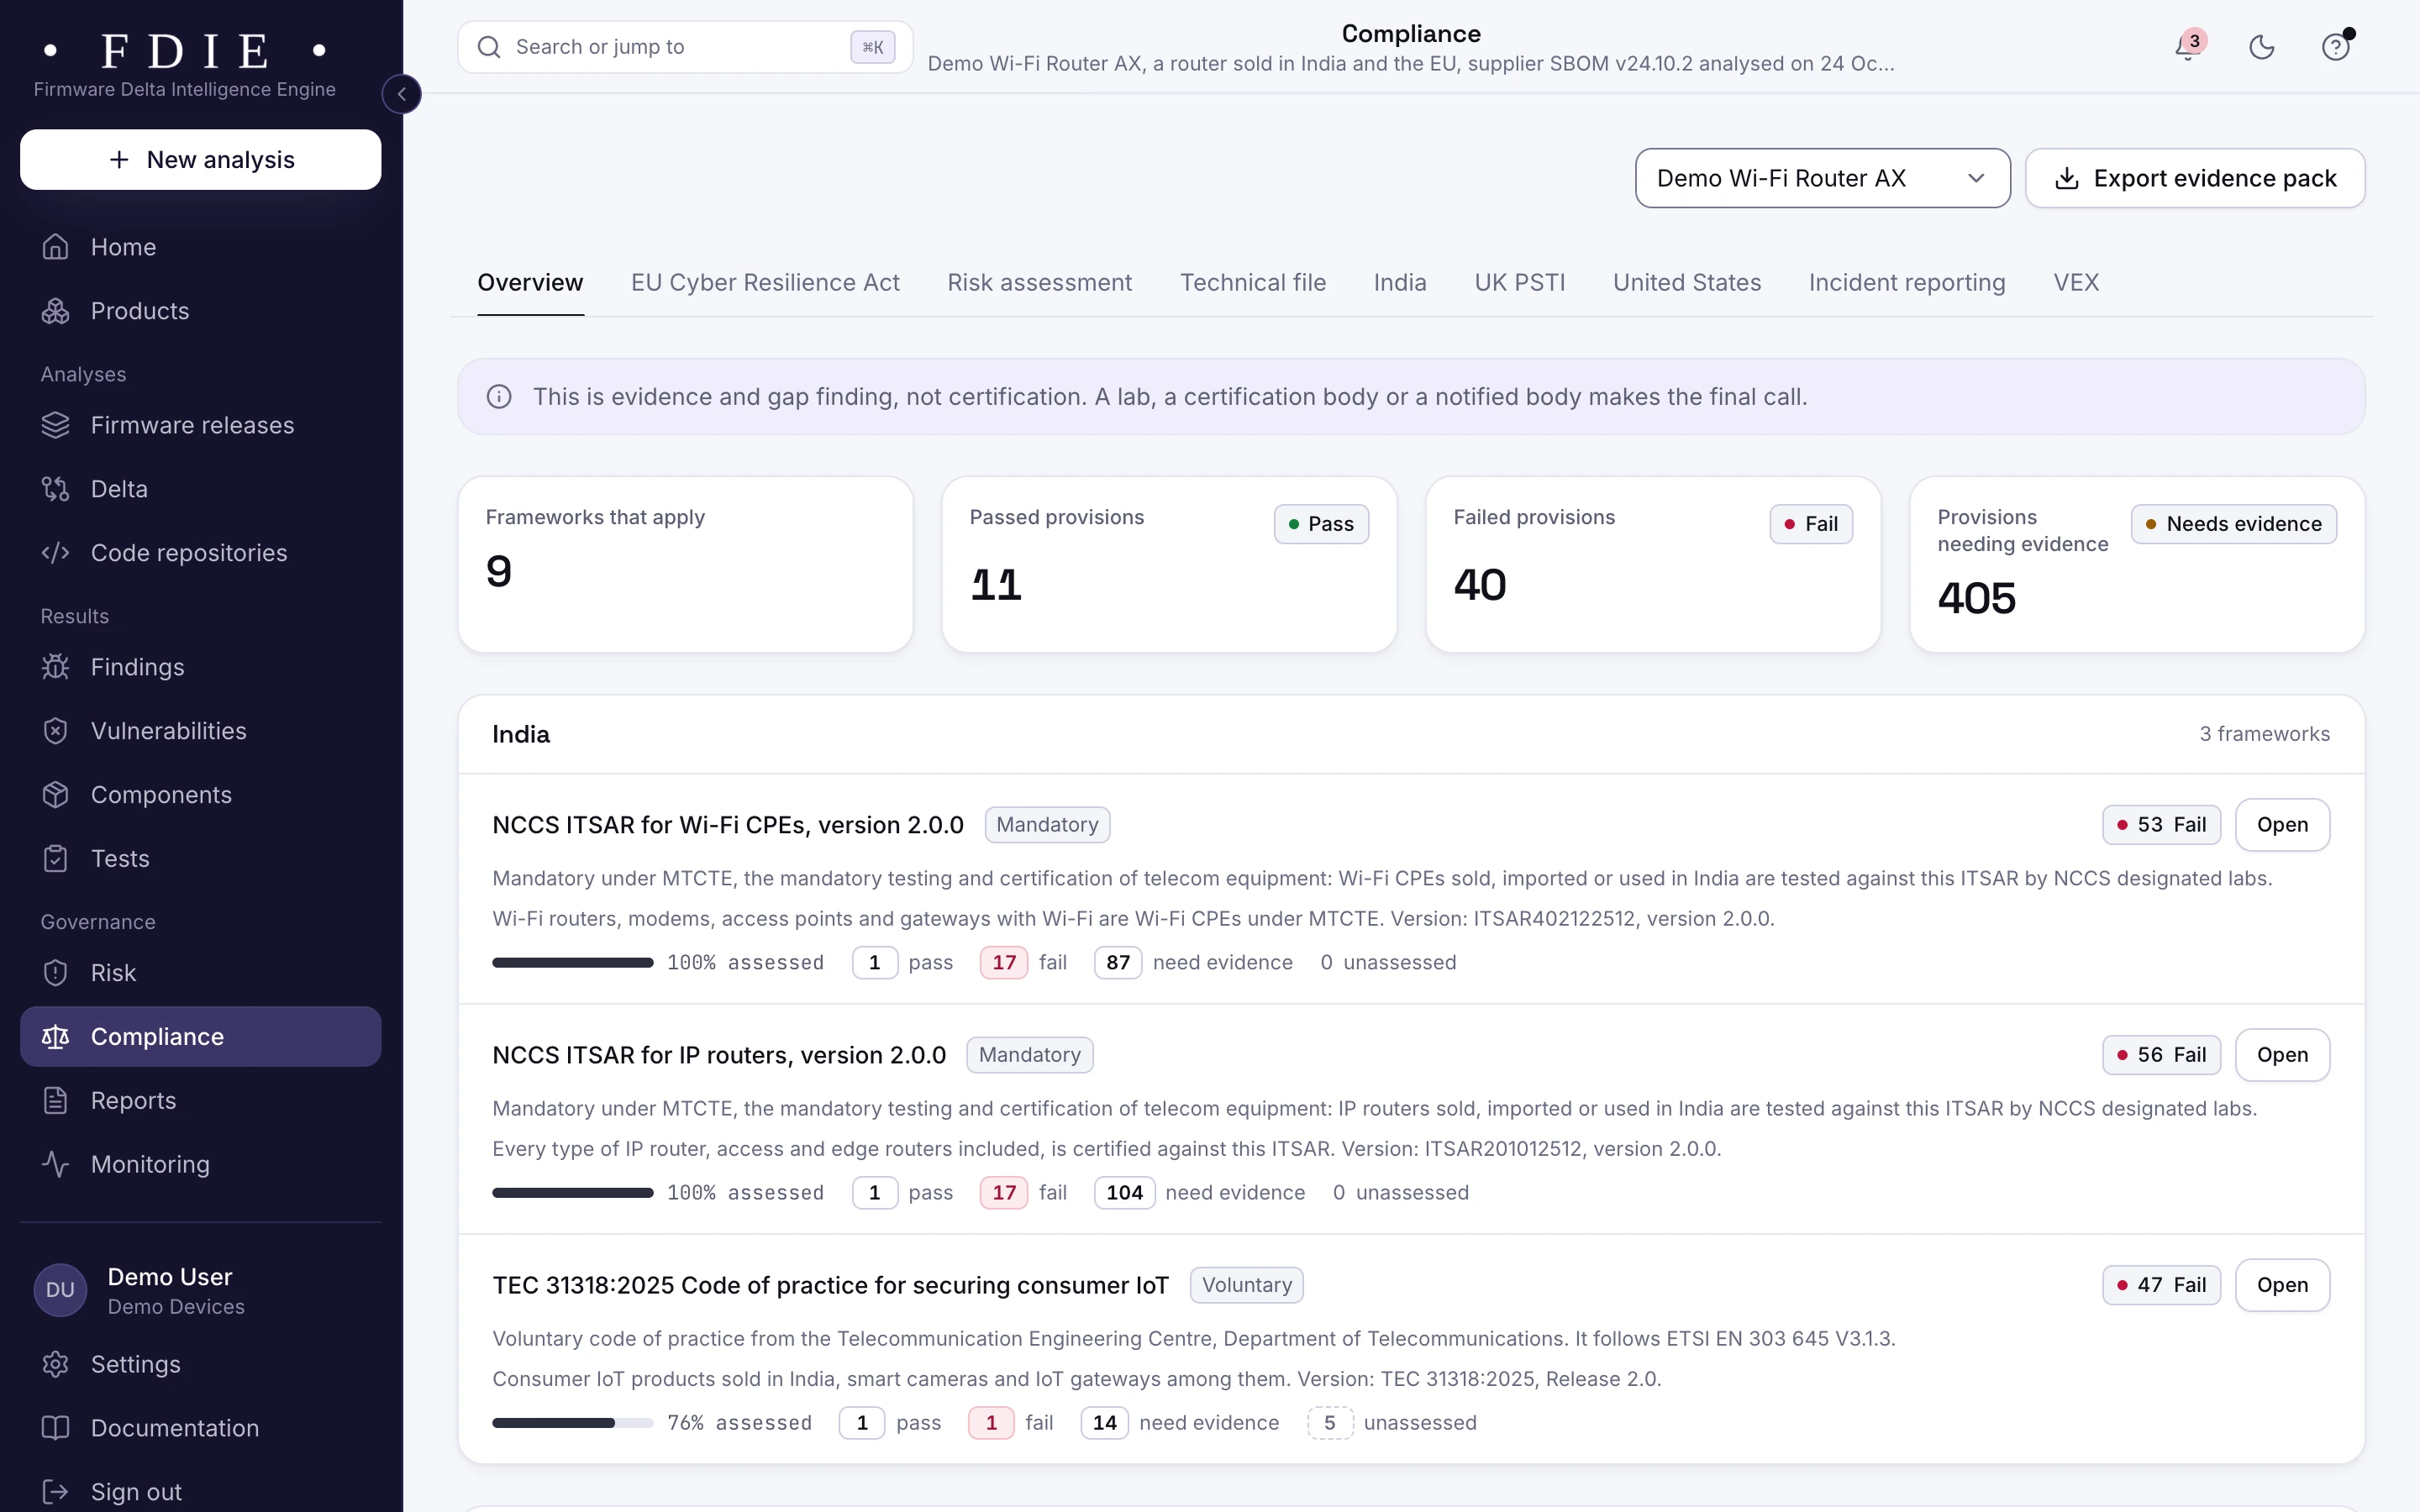Focus the Search or jump to field
The height and width of the screenshot is (1512, 2420).
pyautogui.click(x=685, y=47)
